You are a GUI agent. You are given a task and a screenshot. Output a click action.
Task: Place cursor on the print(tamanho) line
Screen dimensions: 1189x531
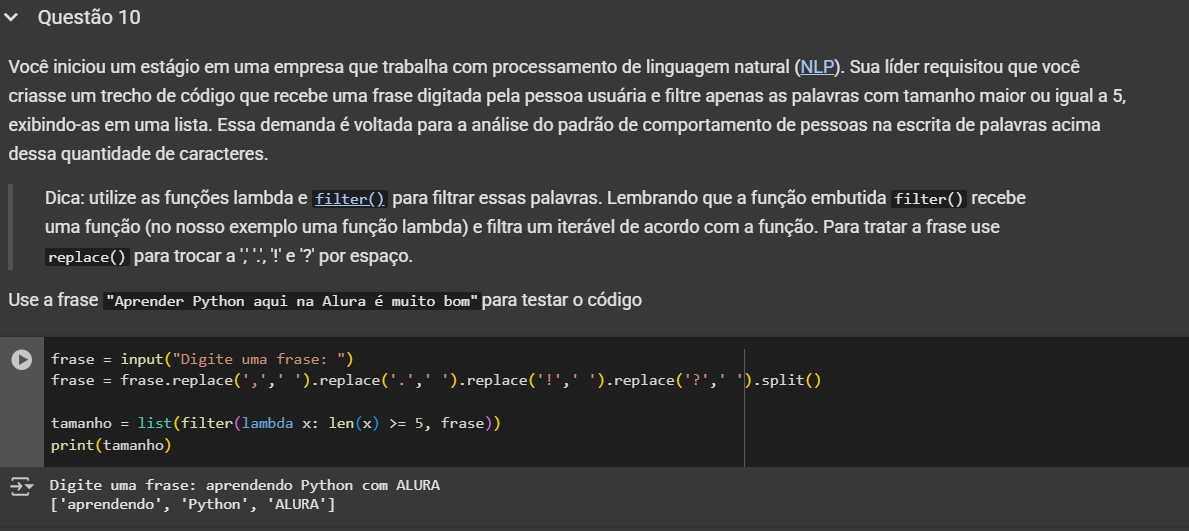tap(111, 445)
